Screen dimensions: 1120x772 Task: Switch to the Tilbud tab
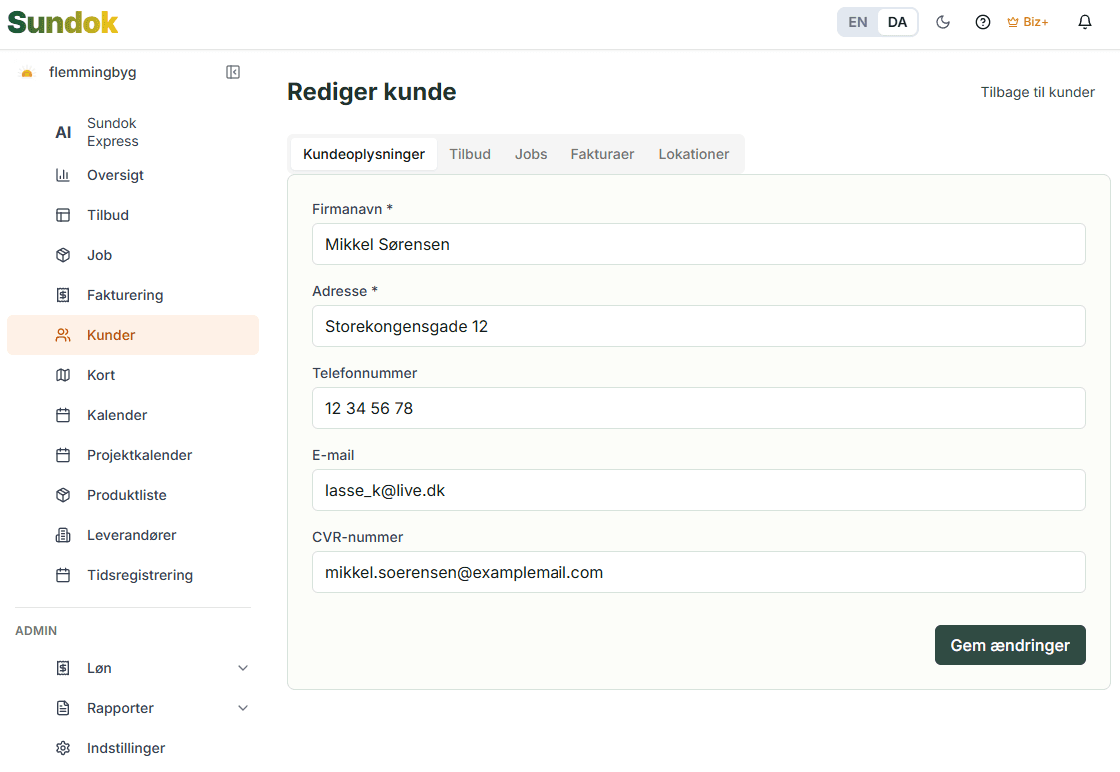coord(470,154)
